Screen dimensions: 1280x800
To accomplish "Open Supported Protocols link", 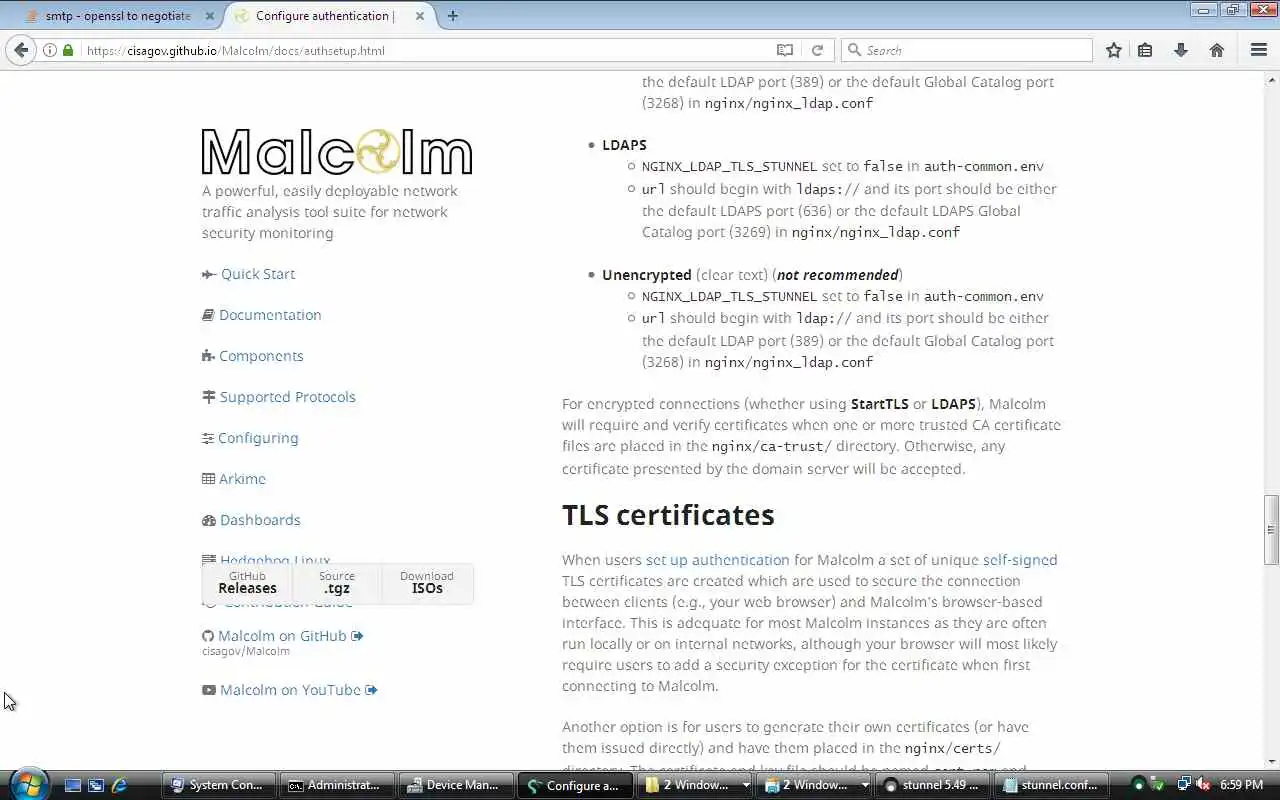I will click(x=288, y=397).
